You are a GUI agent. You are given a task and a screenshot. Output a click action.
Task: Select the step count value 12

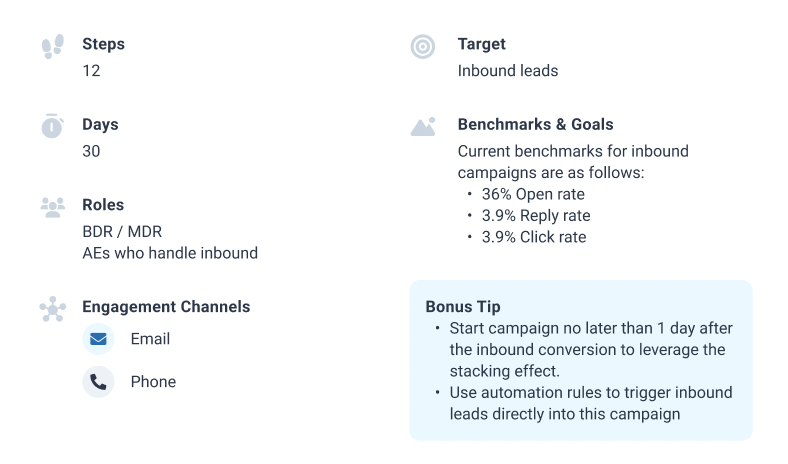(91, 71)
